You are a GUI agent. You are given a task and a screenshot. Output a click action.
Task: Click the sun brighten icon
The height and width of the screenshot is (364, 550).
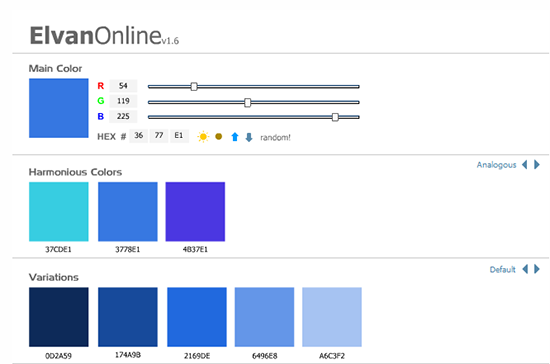pos(203,136)
